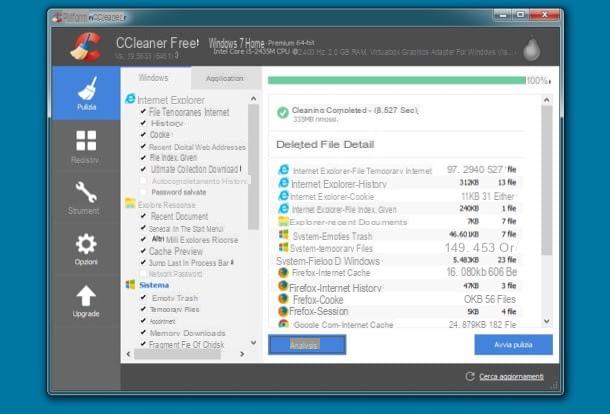610x414 pixels.
Task: Click the CCleaner broom logo
Action: click(86, 47)
